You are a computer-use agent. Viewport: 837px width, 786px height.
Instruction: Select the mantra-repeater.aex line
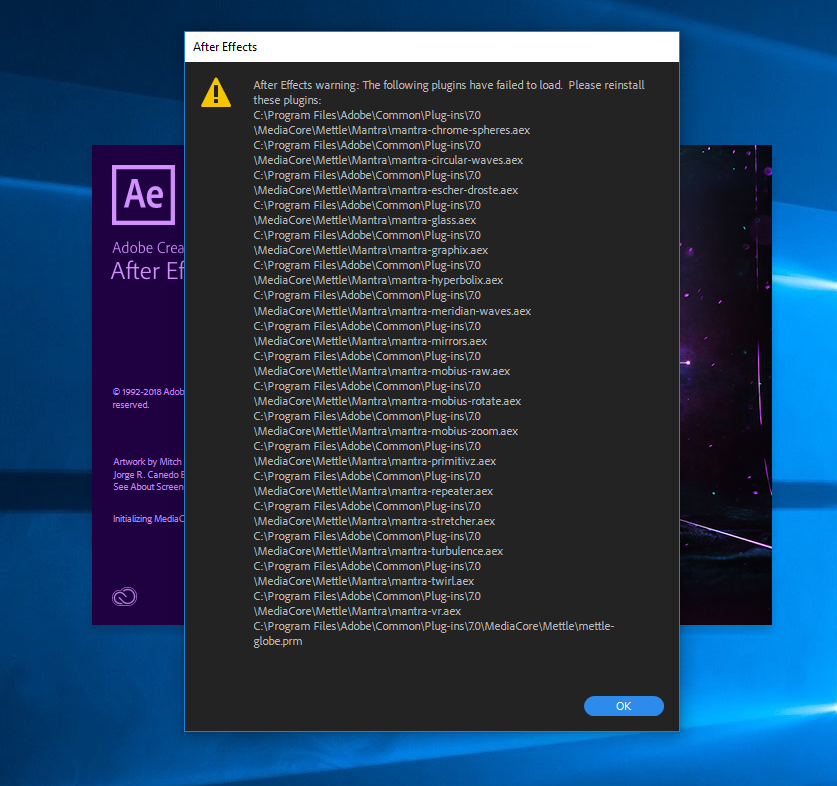373,491
